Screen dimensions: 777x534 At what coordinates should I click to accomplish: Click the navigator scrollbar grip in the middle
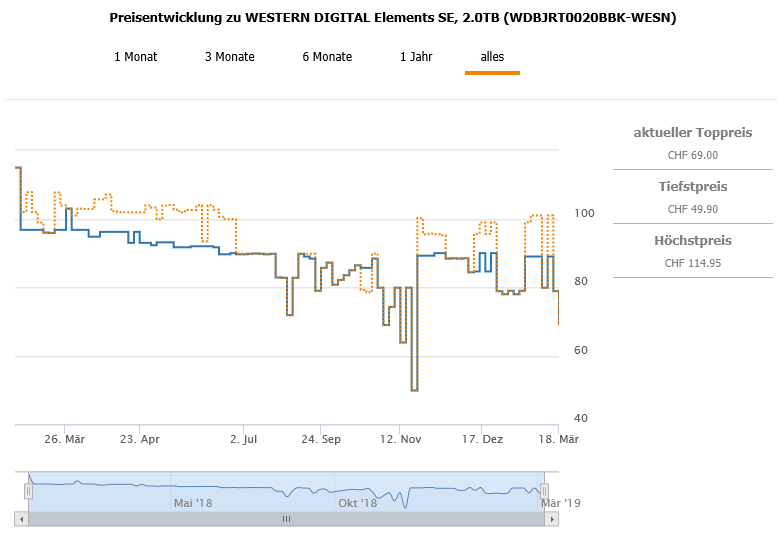point(286,519)
